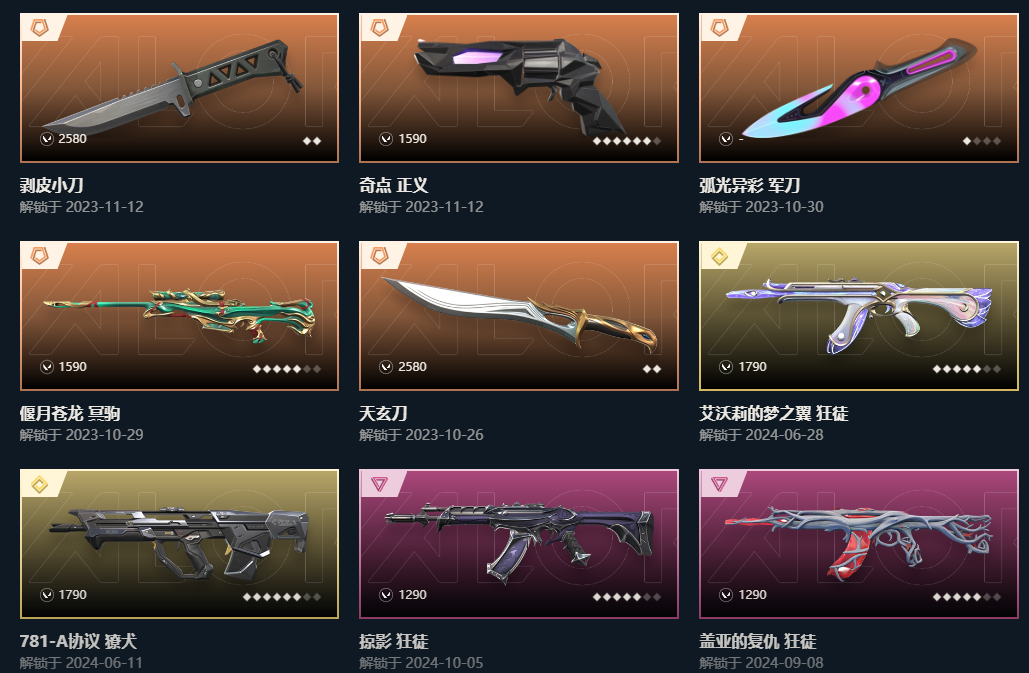Click the level diamonds on 掠影 狂徒 card
The image size is (1029, 673).
point(627,597)
